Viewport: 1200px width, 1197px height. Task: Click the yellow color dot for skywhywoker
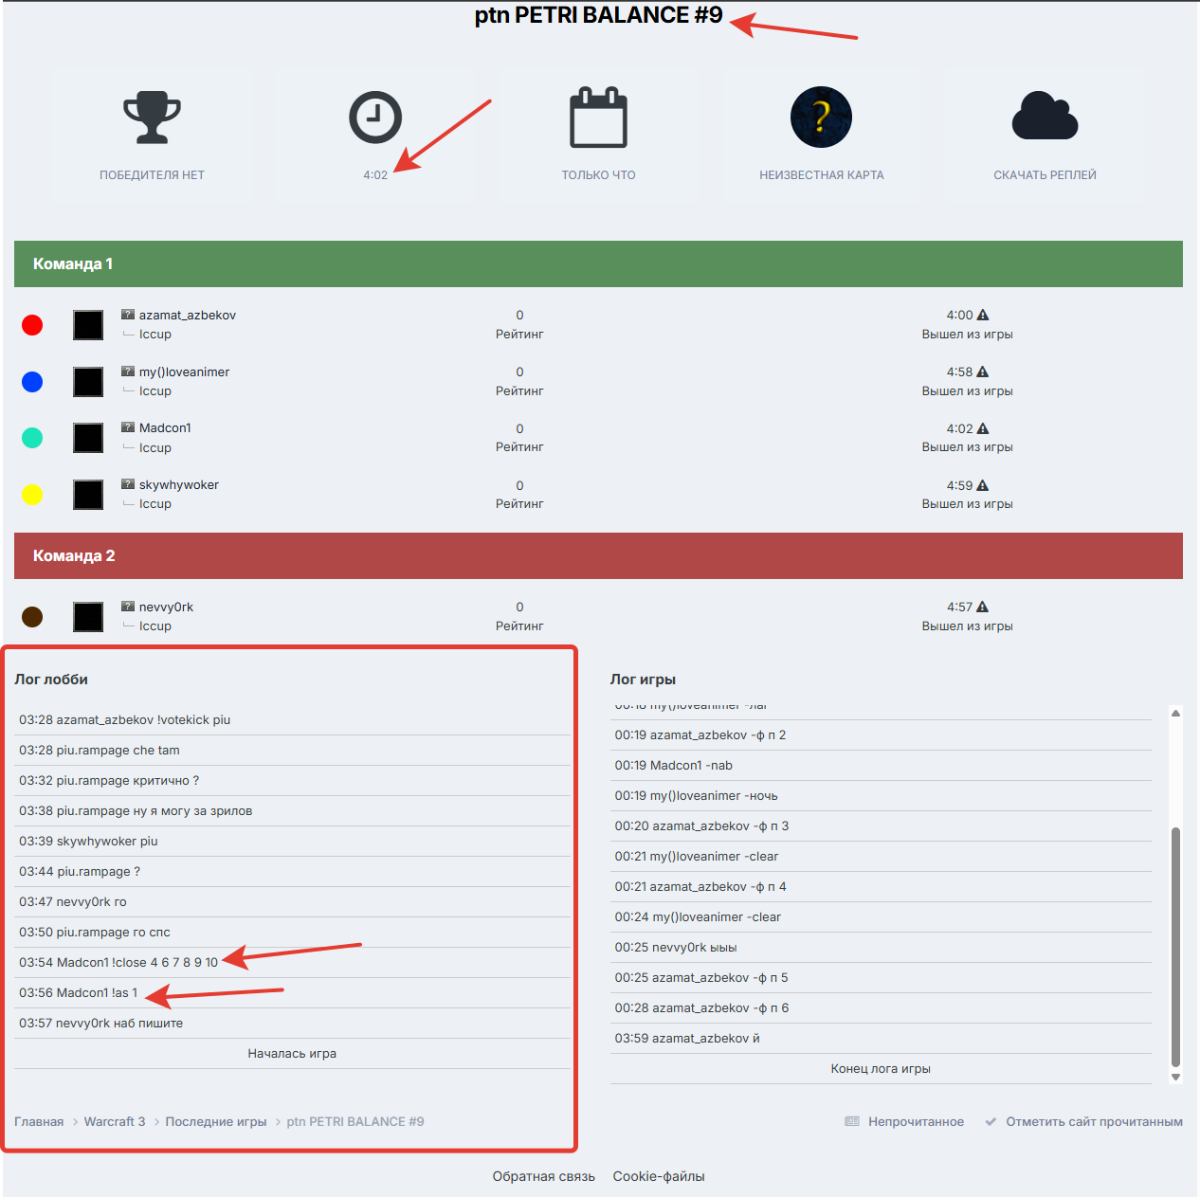[32, 494]
